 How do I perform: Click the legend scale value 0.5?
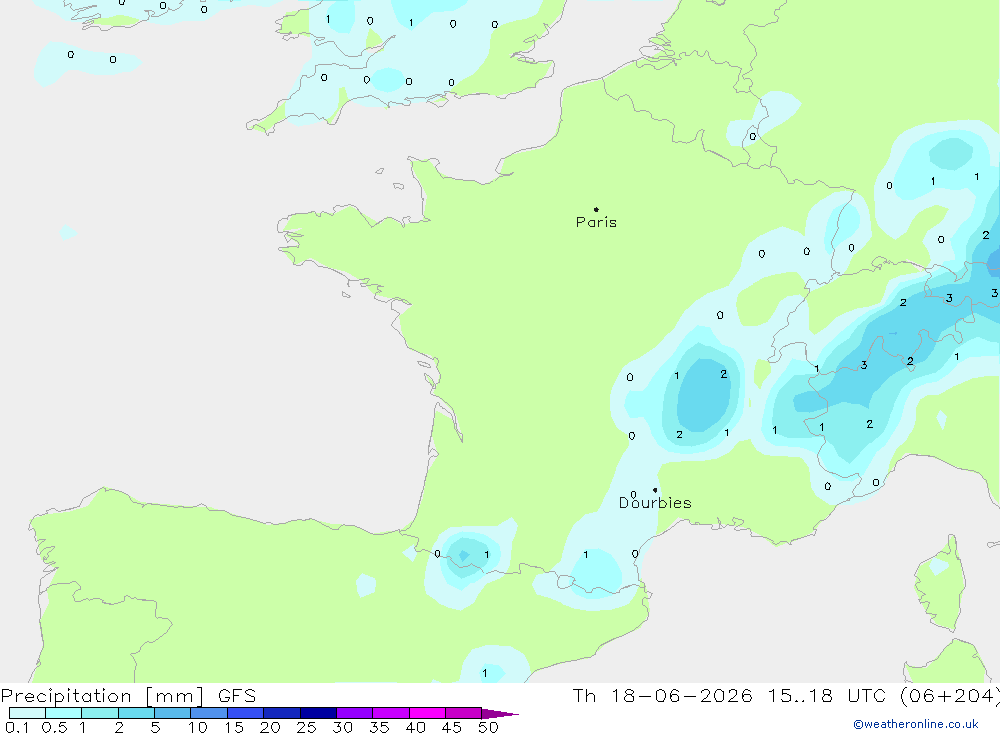coord(54,727)
